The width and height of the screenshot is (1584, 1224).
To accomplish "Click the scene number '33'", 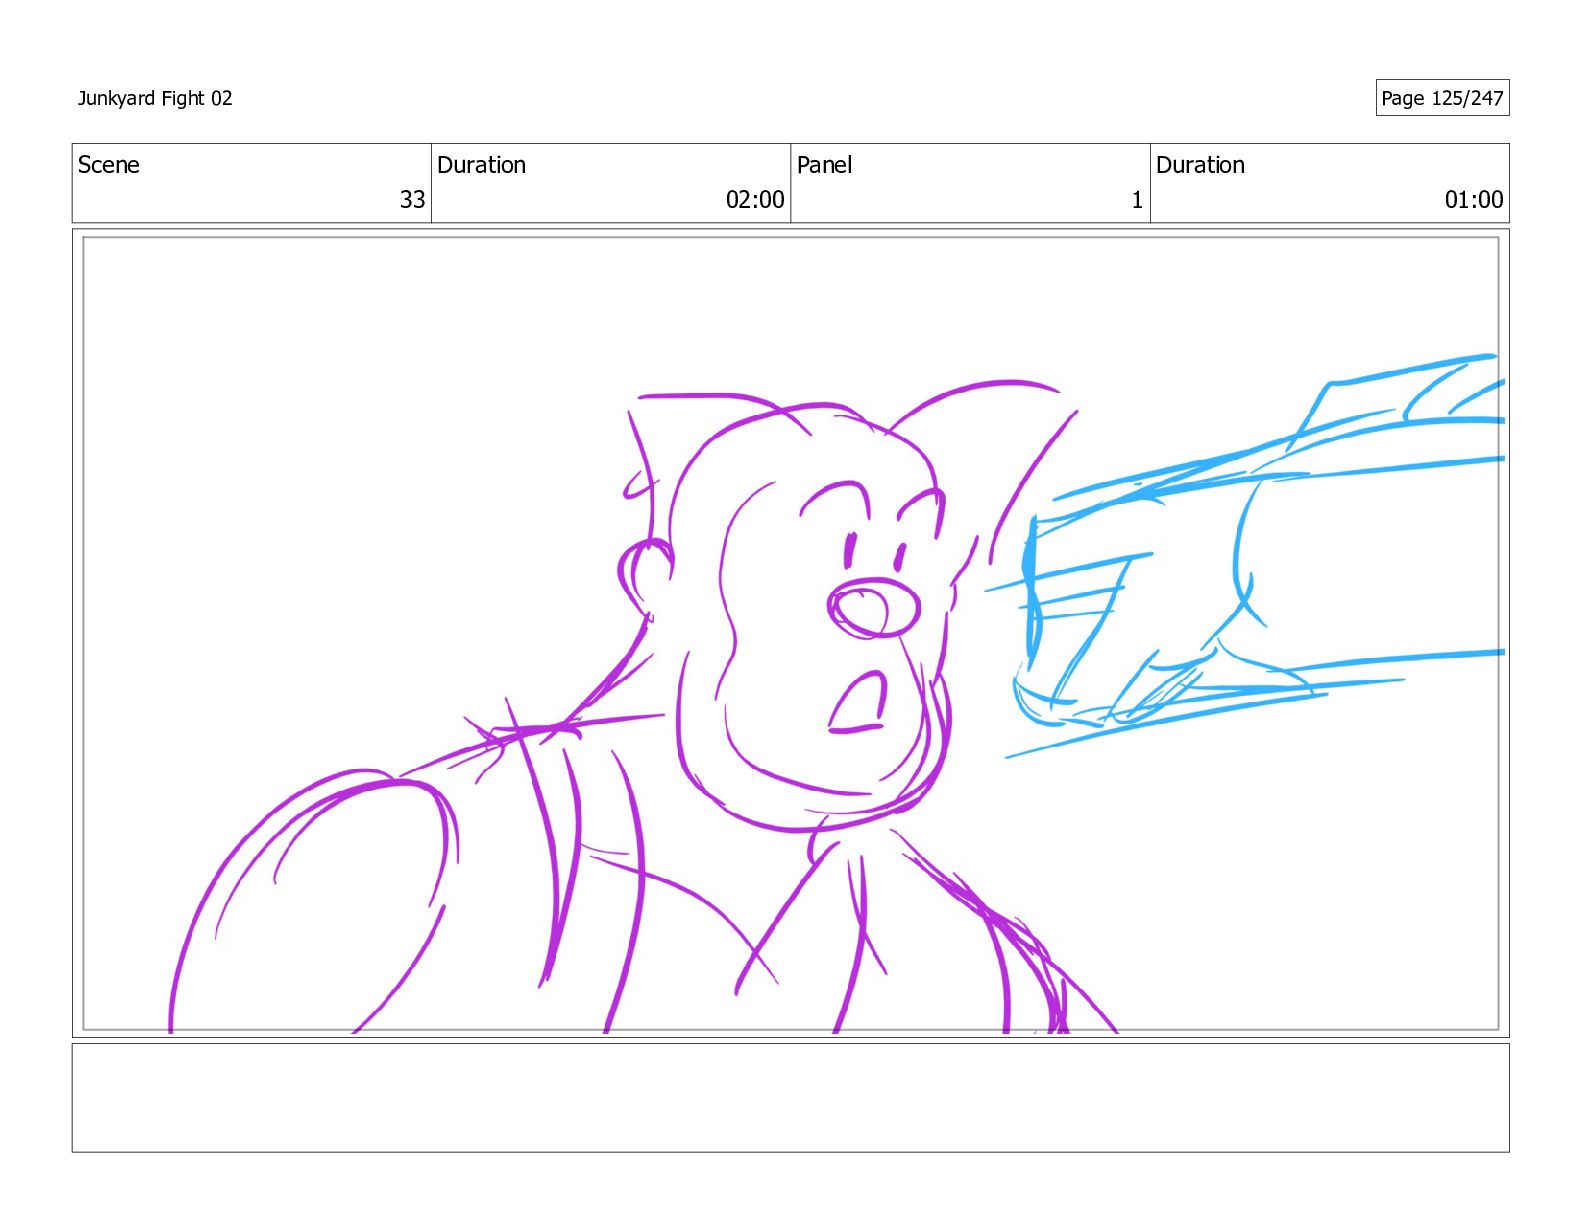I will point(413,200).
